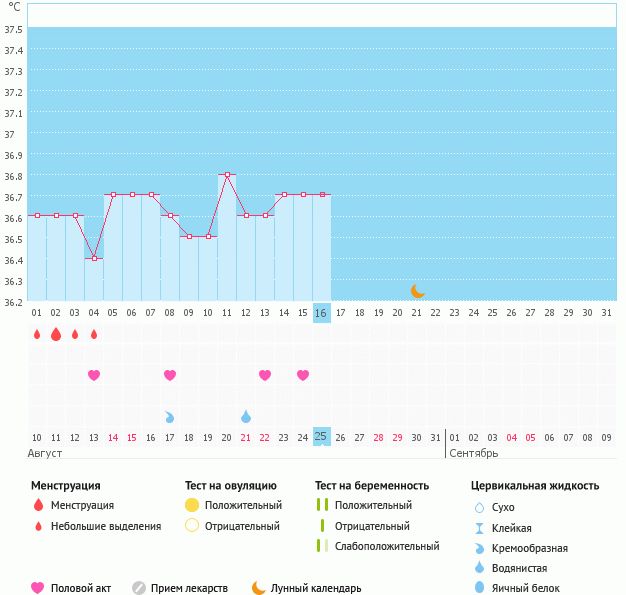Click the orange moon icon on the chart

(x=418, y=291)
